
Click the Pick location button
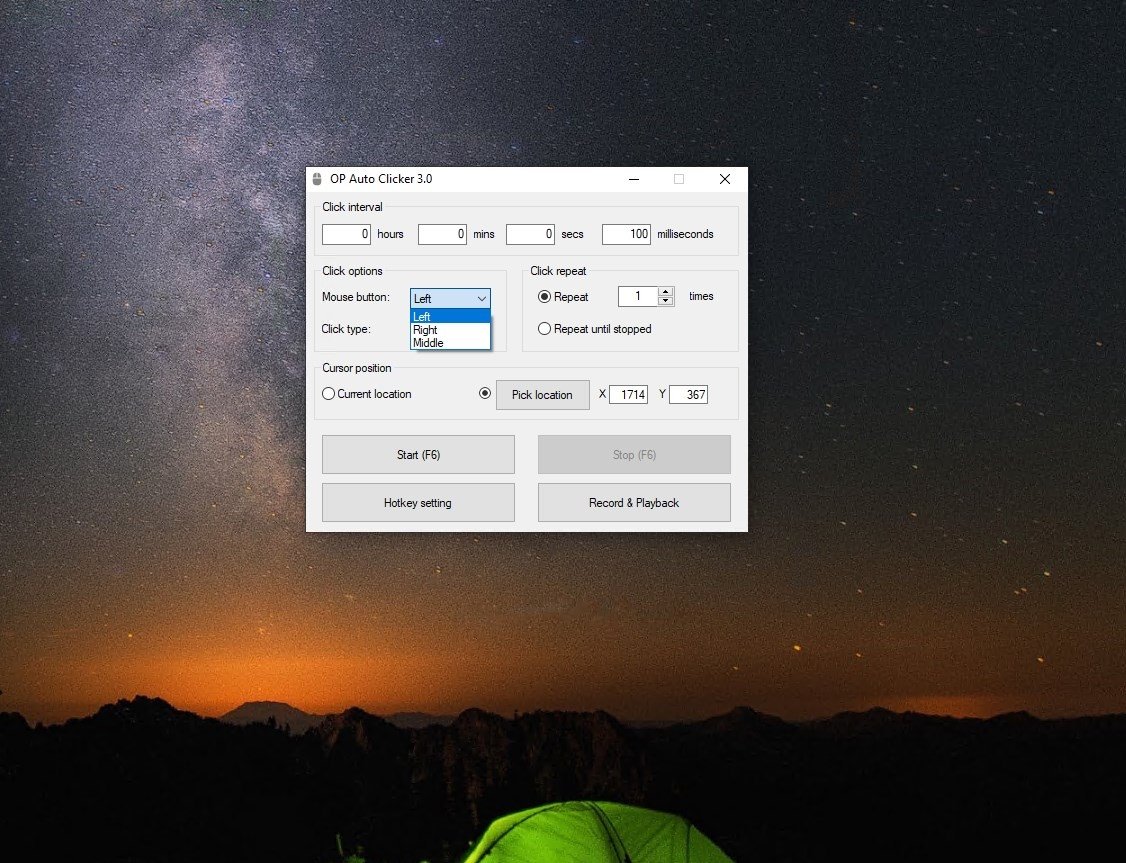(x=542, y=395)
